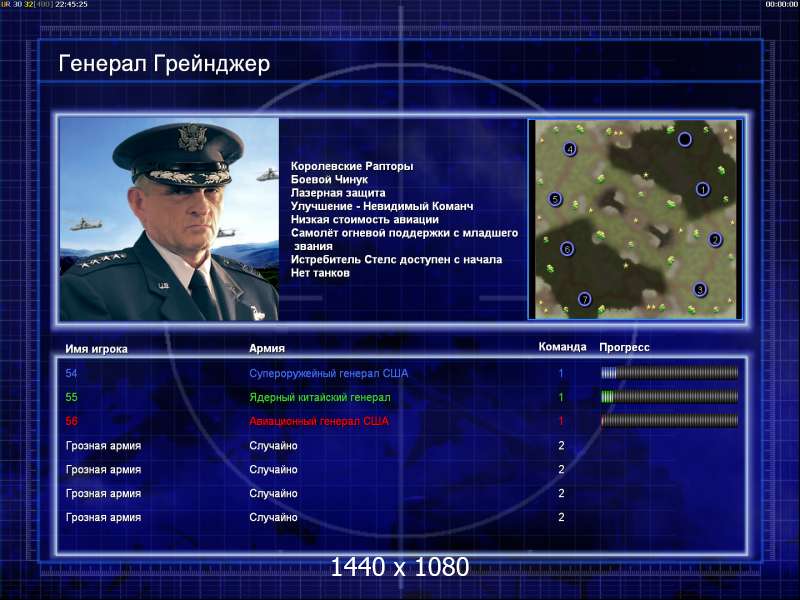The image size is (800, 600).
Task: Select player name "54" in blue
Action: [71, 373]
